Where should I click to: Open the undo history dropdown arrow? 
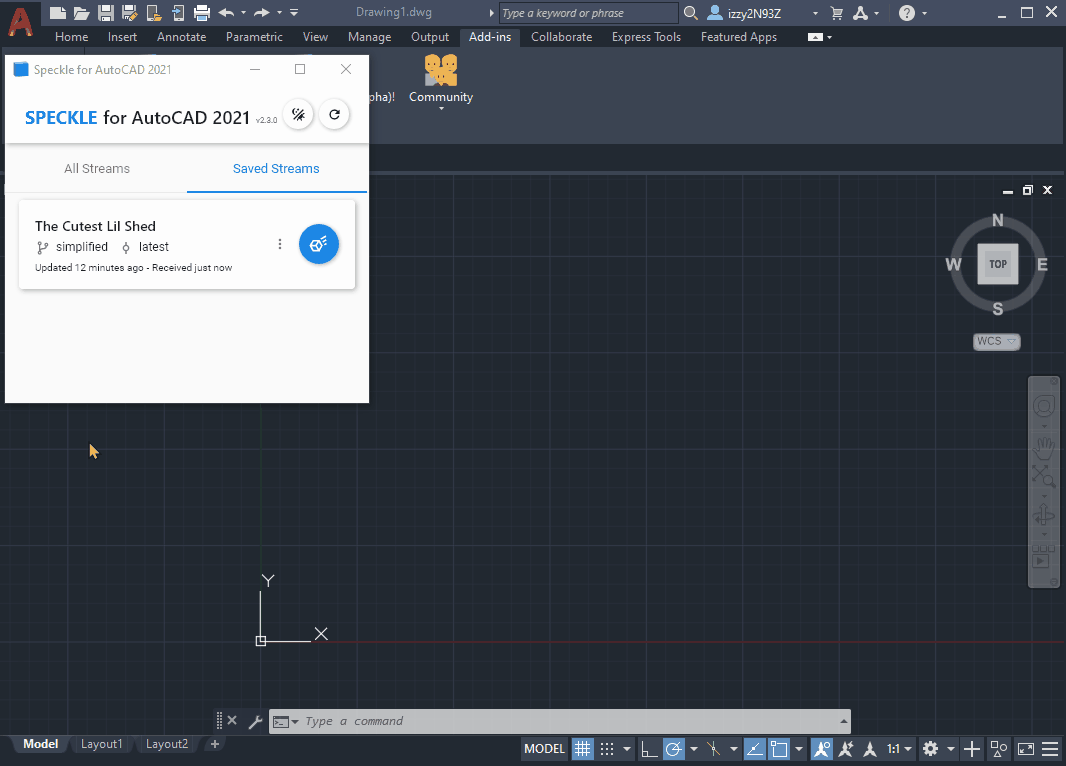click(243, 12)
